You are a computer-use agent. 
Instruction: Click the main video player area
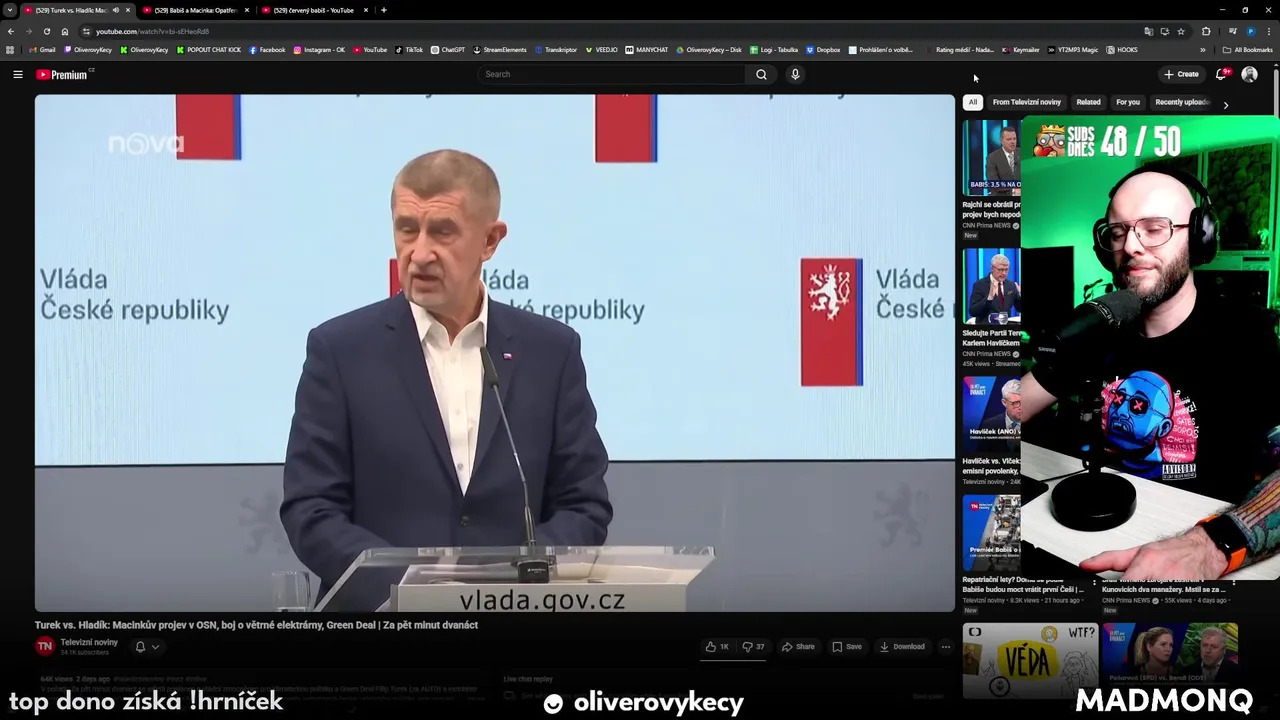[495, 353]
